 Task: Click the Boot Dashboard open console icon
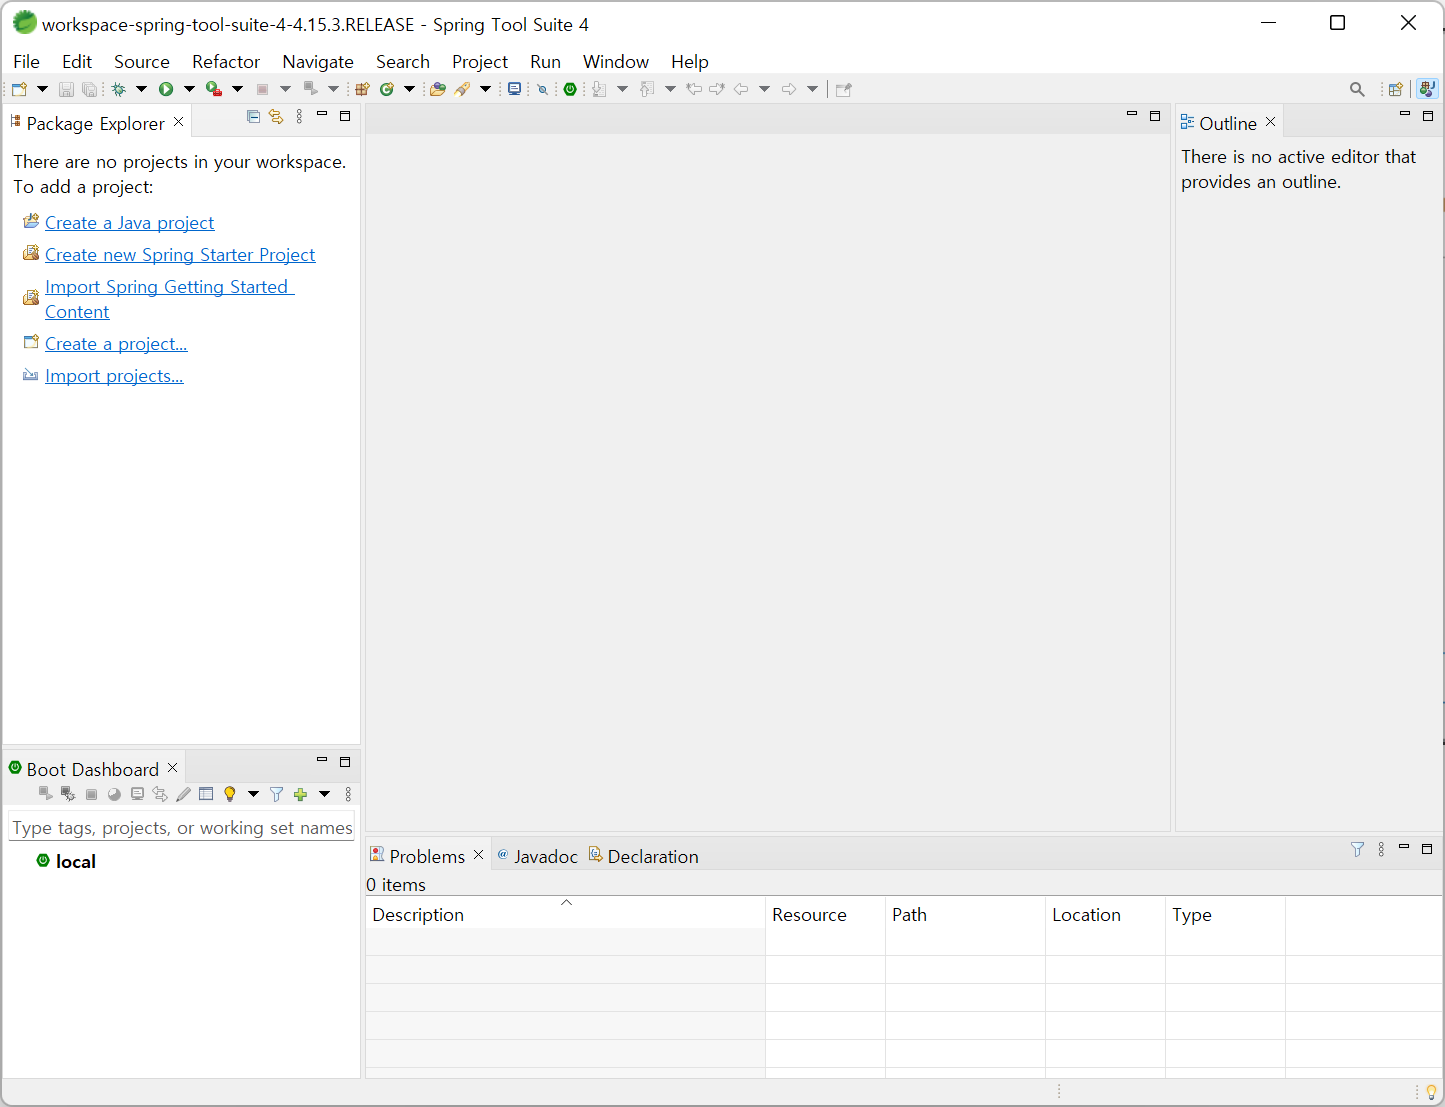click(x=137, y=794)
